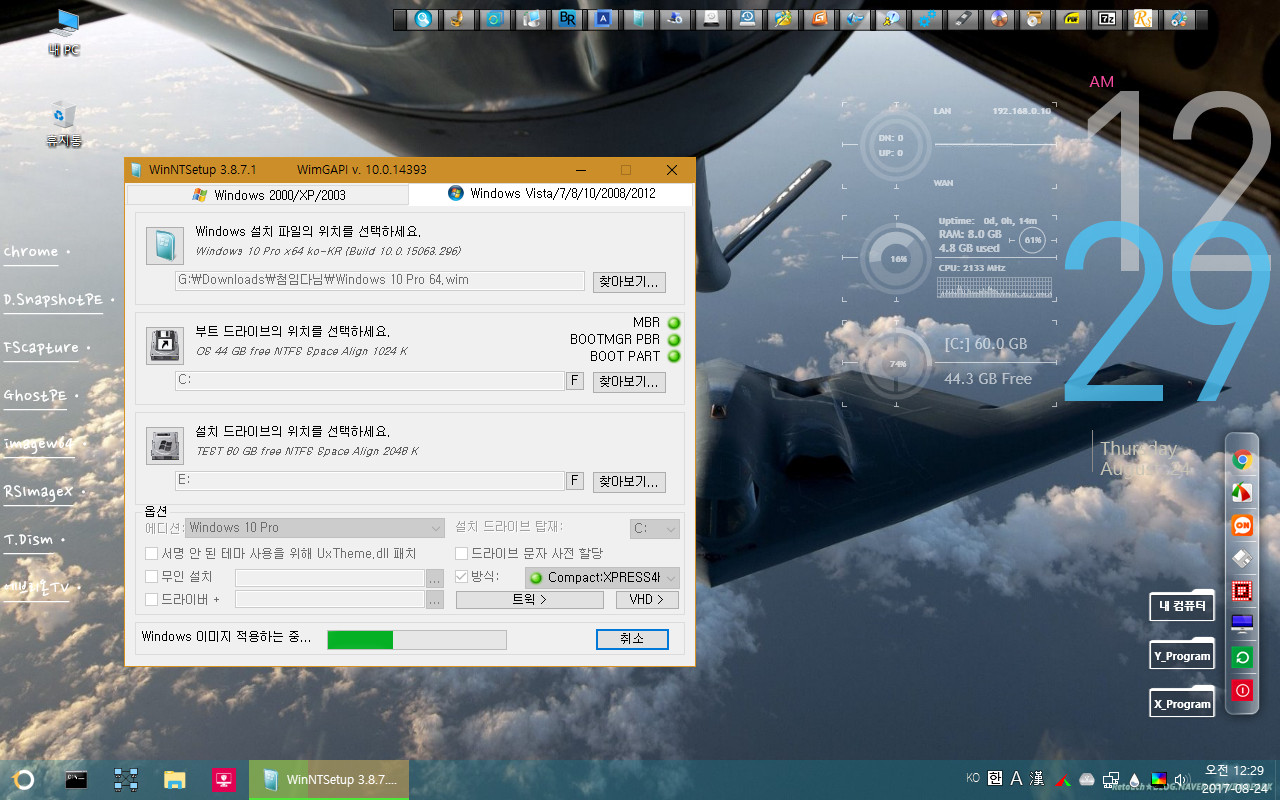
Task: Click the floppy disk icon in dock
Action: click(1242, 558)
